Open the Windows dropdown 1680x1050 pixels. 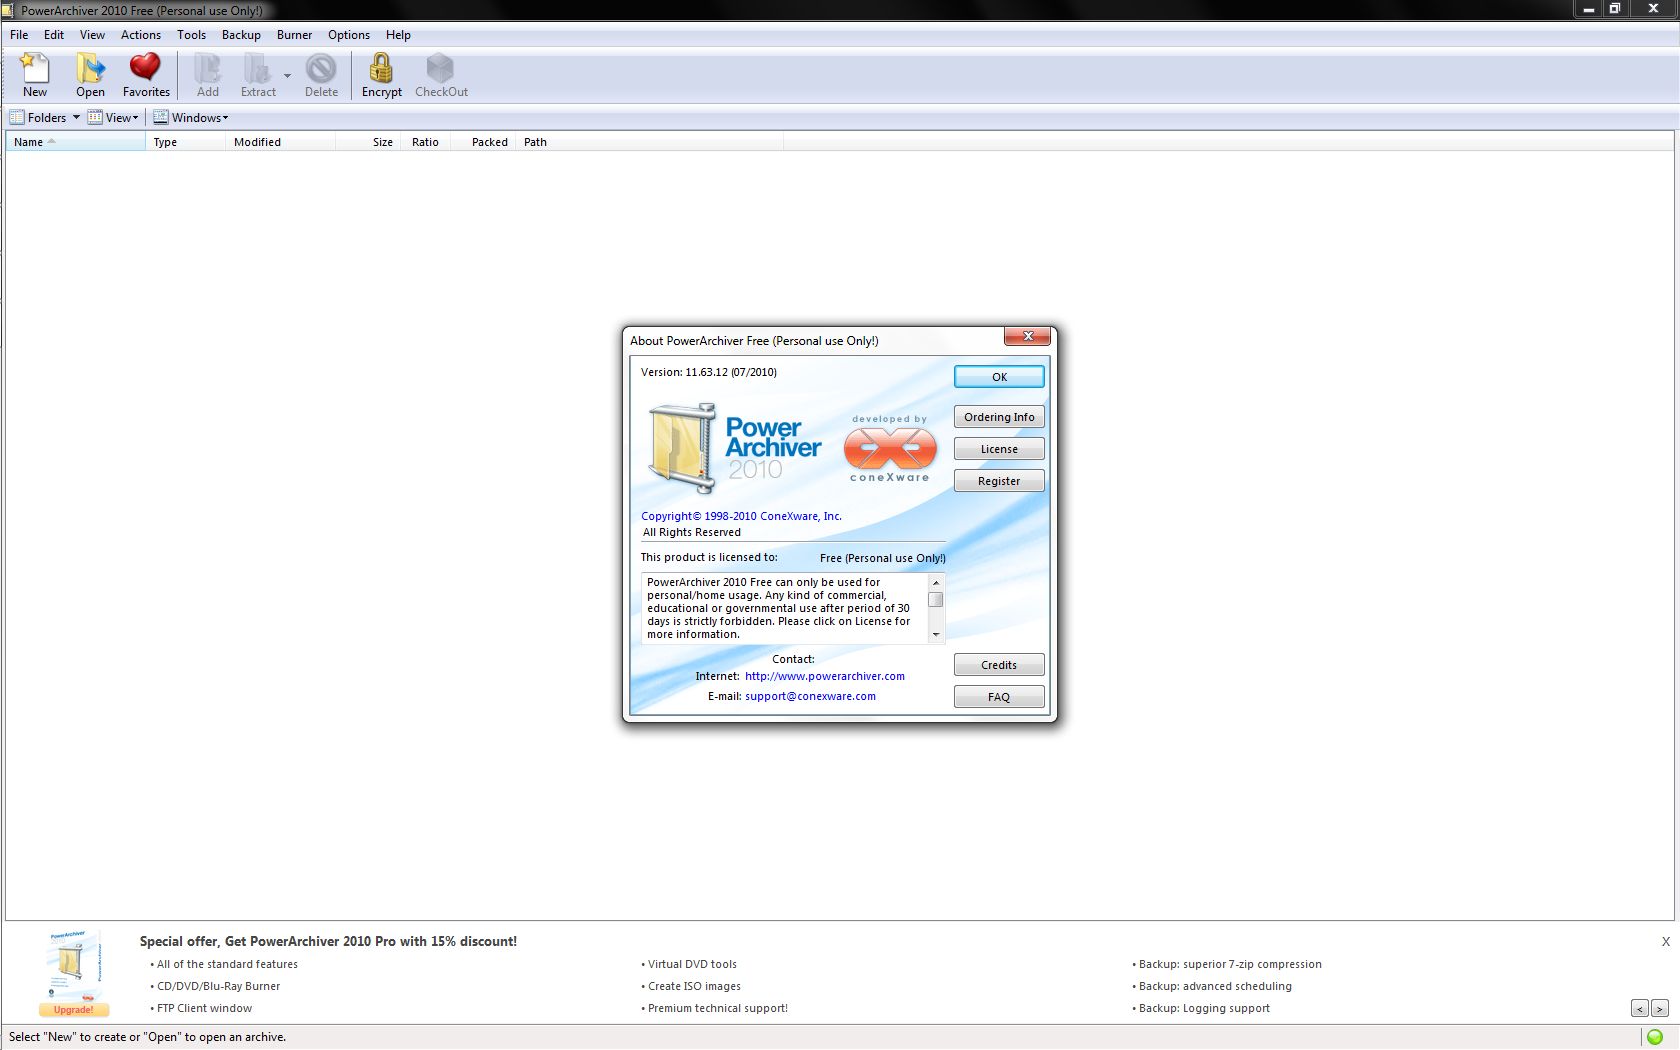point(190,117)
